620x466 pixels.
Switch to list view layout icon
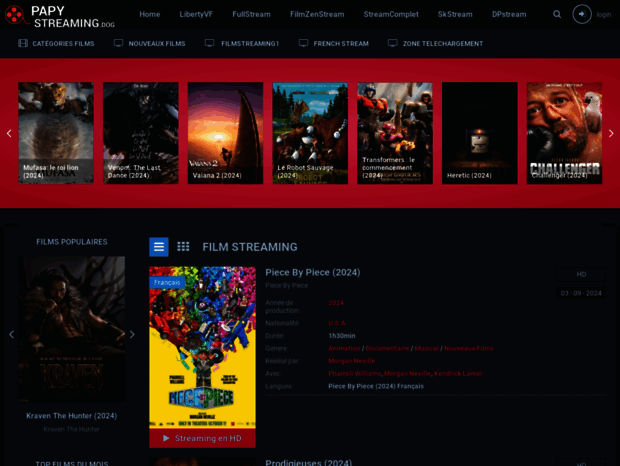pos(159,247)
